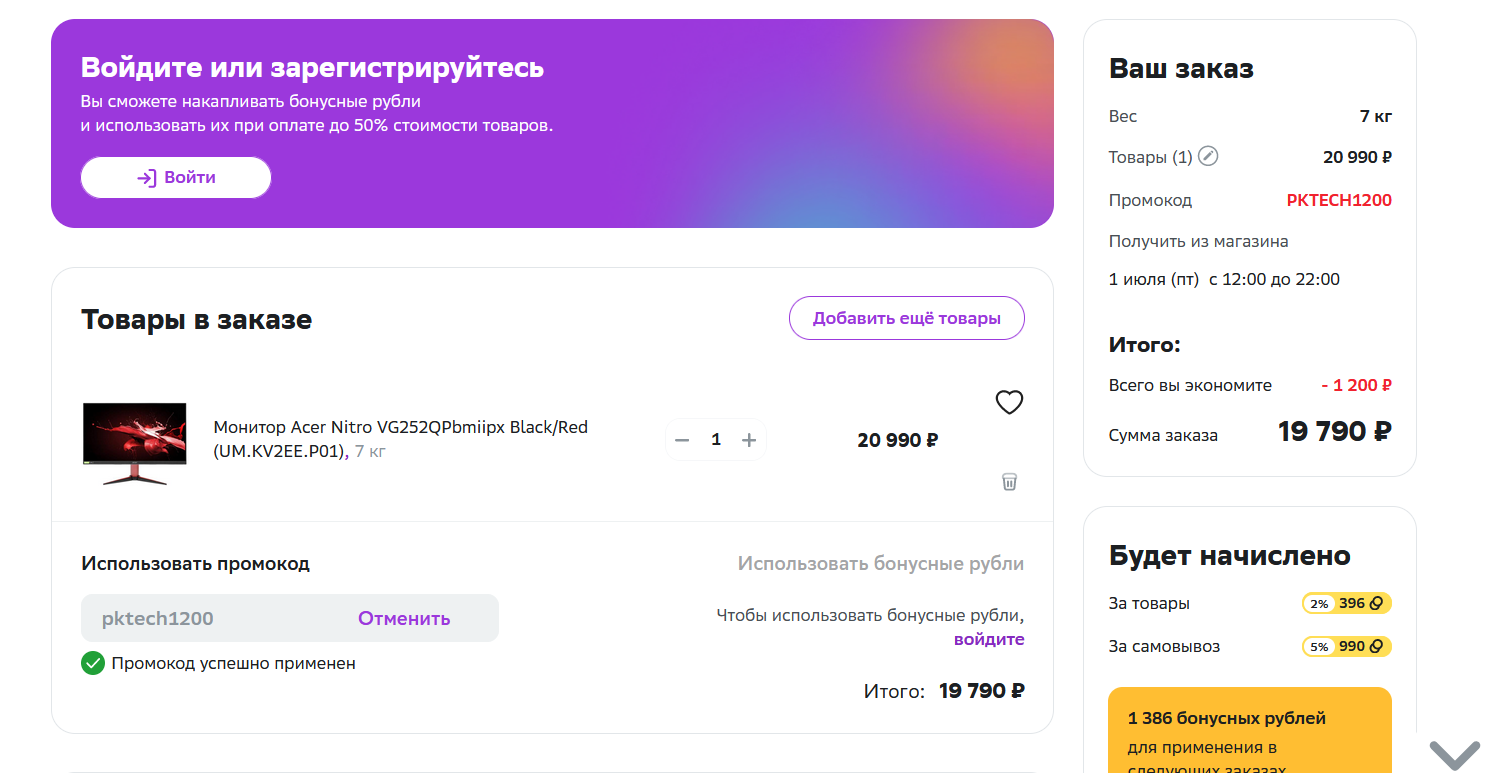Click the bonus coin icon next to 990
The width and height of the screenshot is (1485, 773).
tap(1376, 647)
